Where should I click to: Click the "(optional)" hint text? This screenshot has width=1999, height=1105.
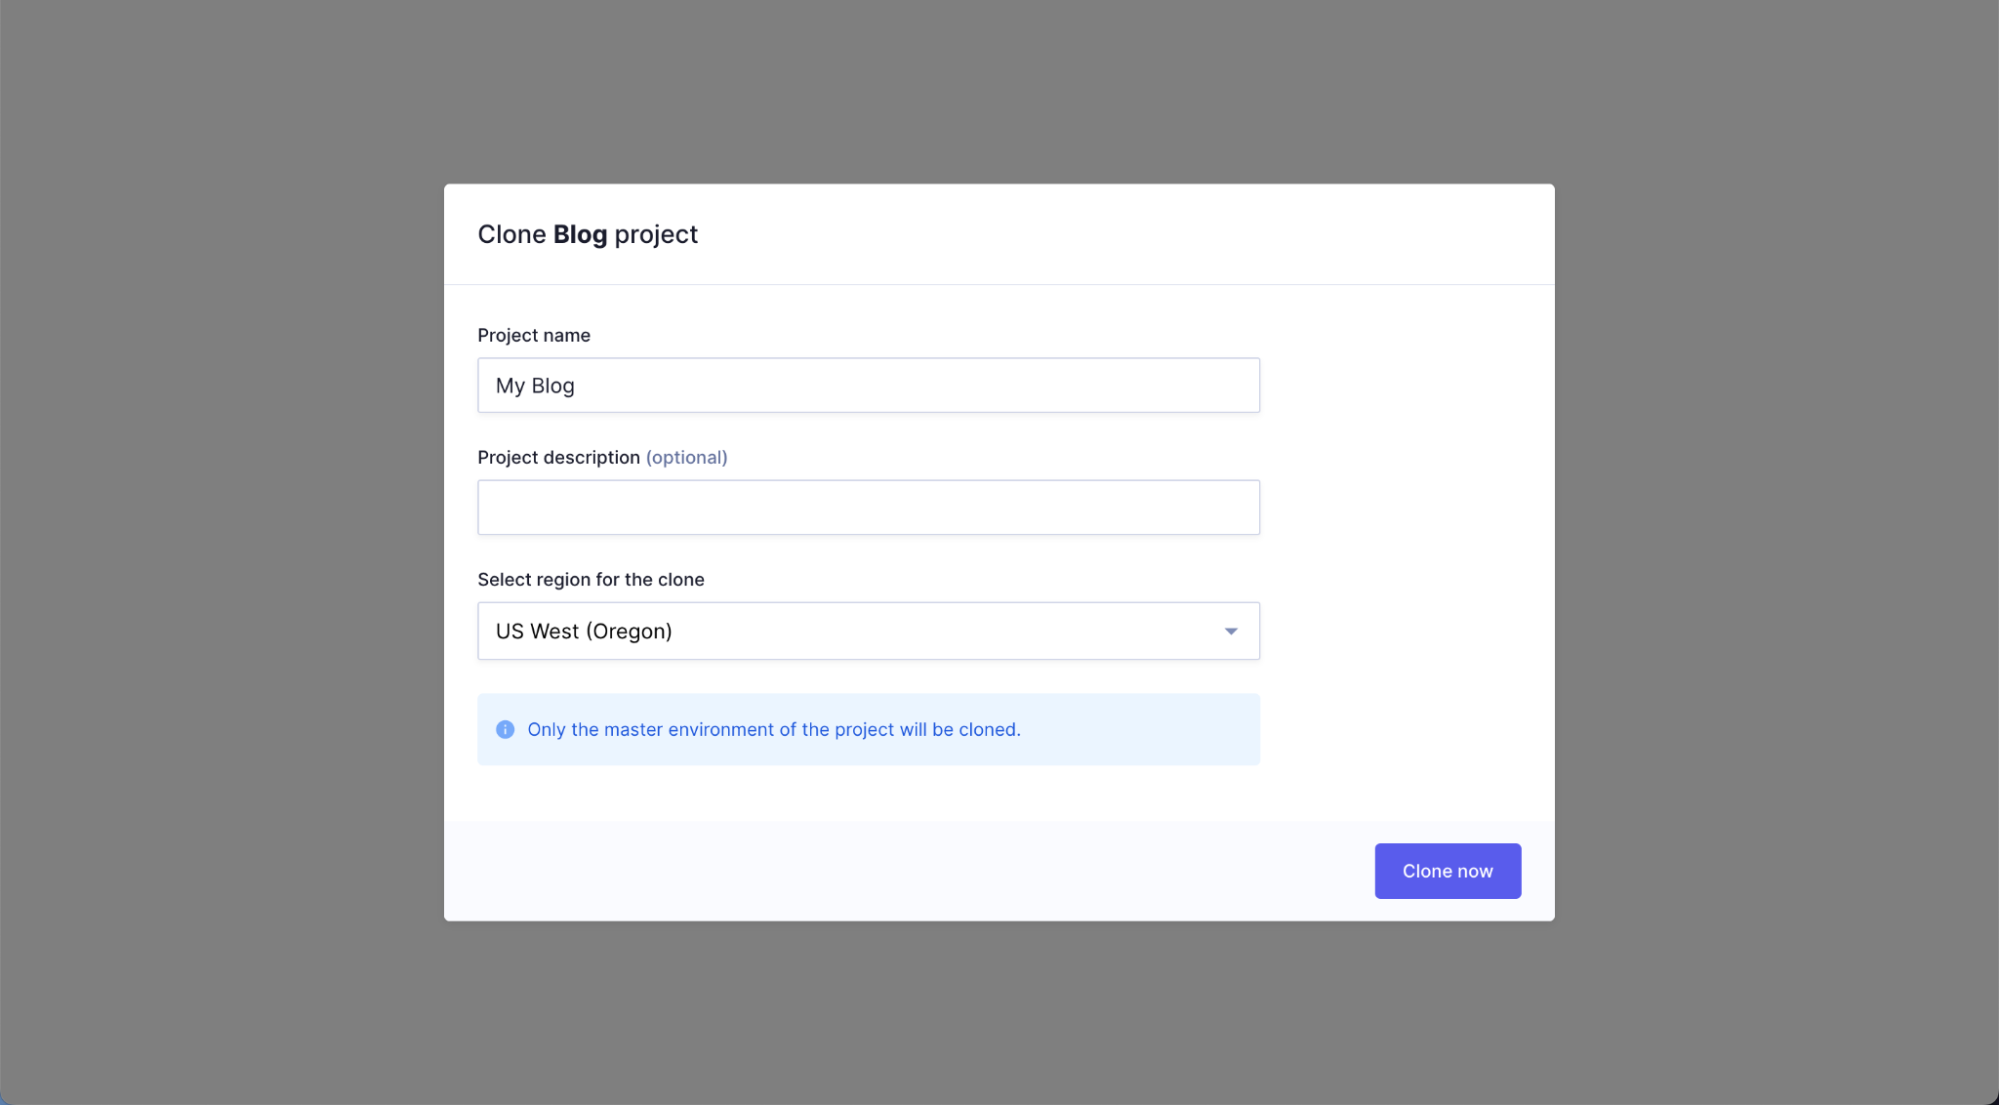(686, 457)
